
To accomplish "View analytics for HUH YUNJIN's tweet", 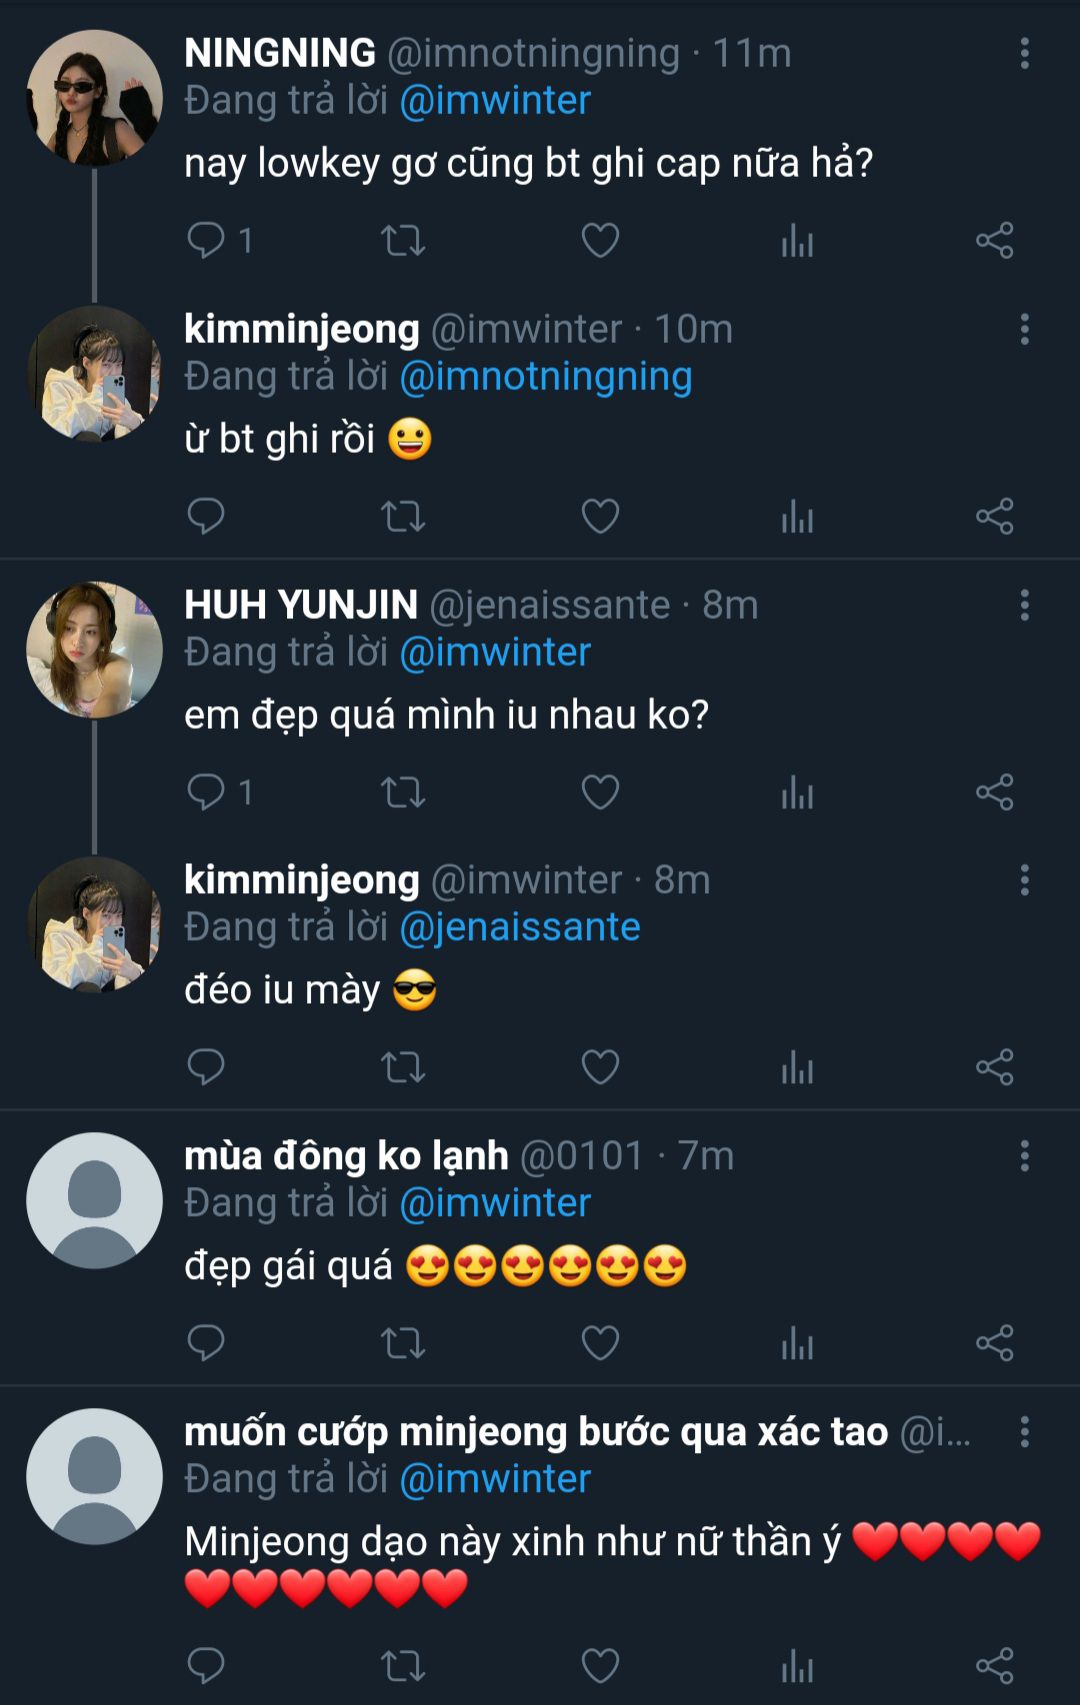I will (x=797, y=792).
